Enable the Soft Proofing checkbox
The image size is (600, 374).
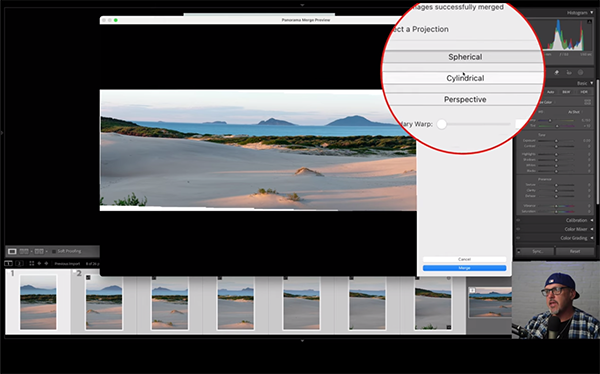tap(54, 252)
